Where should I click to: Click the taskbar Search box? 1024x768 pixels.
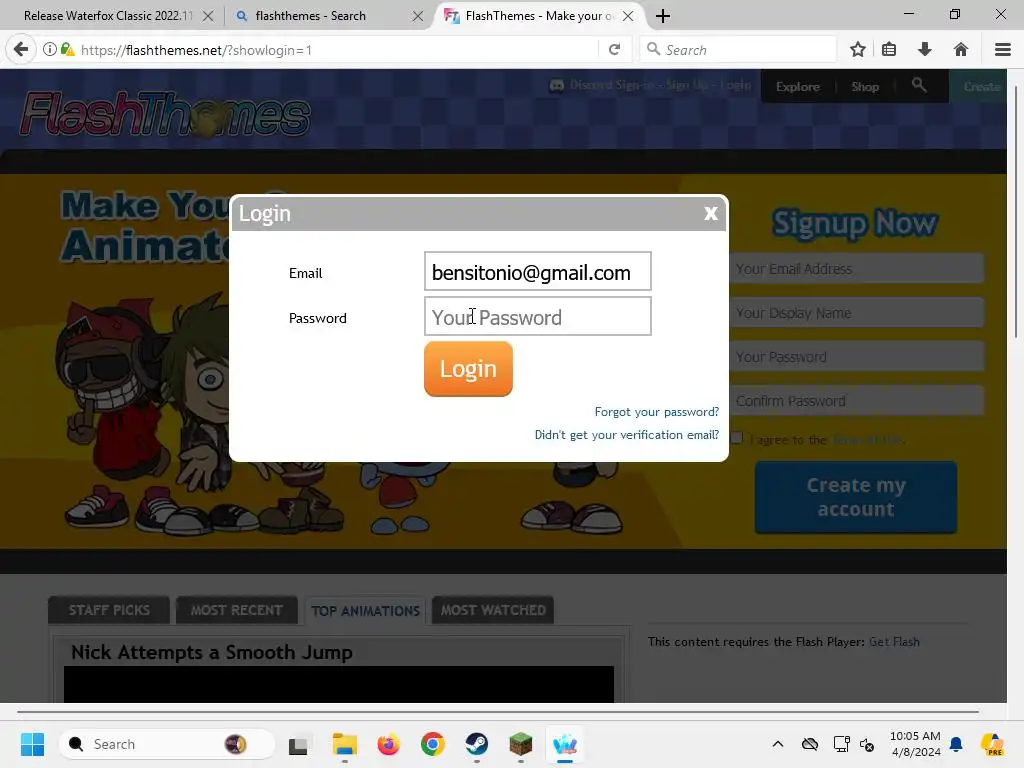(x=168, y=744)
